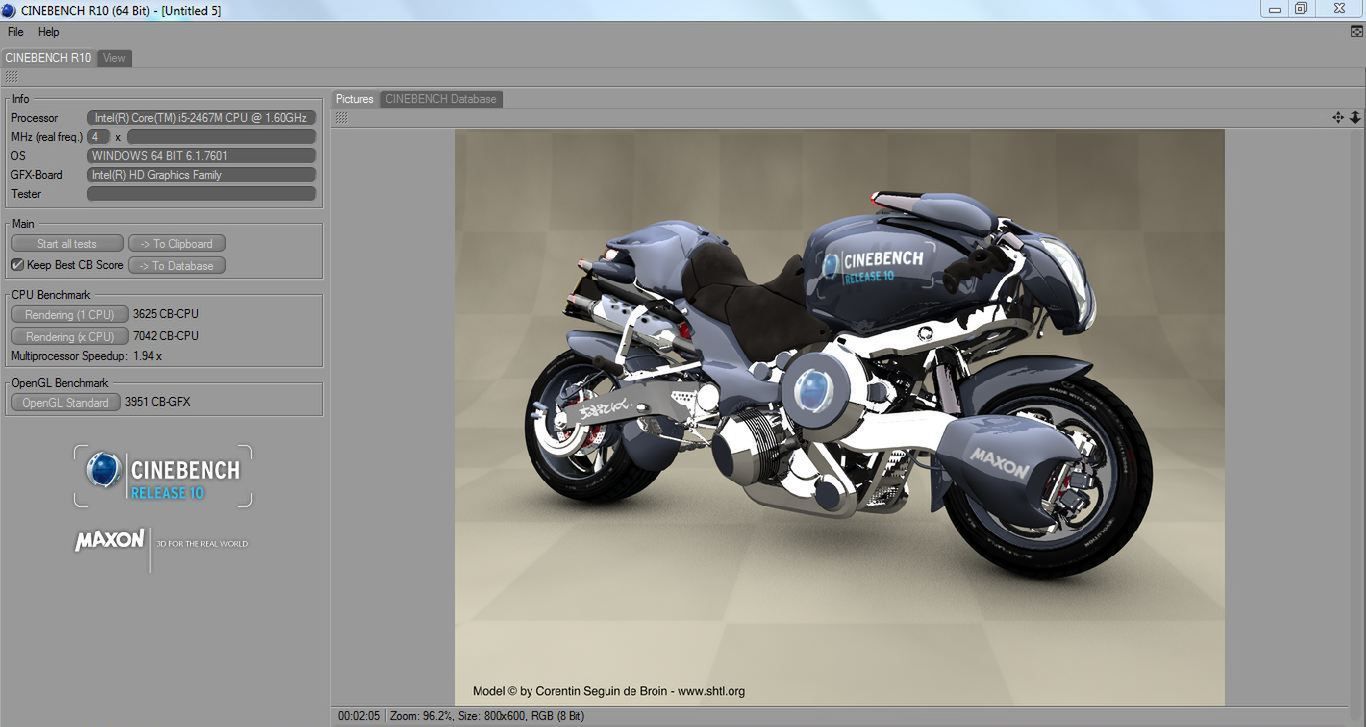Select the Pictures tab
1366x727 pixels.
coord(355,99)
